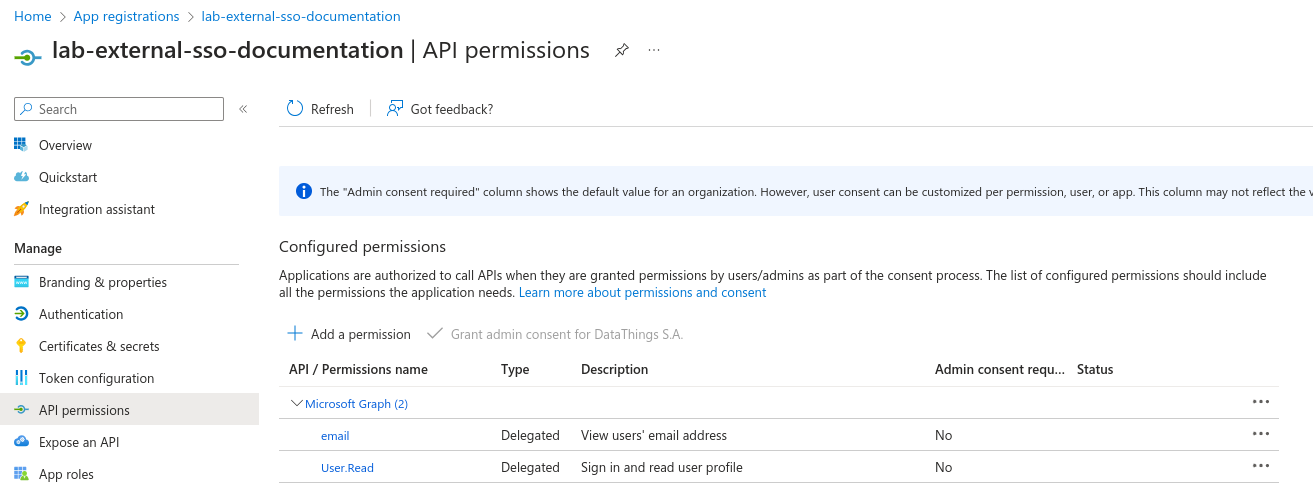Click the Type column header
Viewport: 1313px width, 498px height.
515,369
